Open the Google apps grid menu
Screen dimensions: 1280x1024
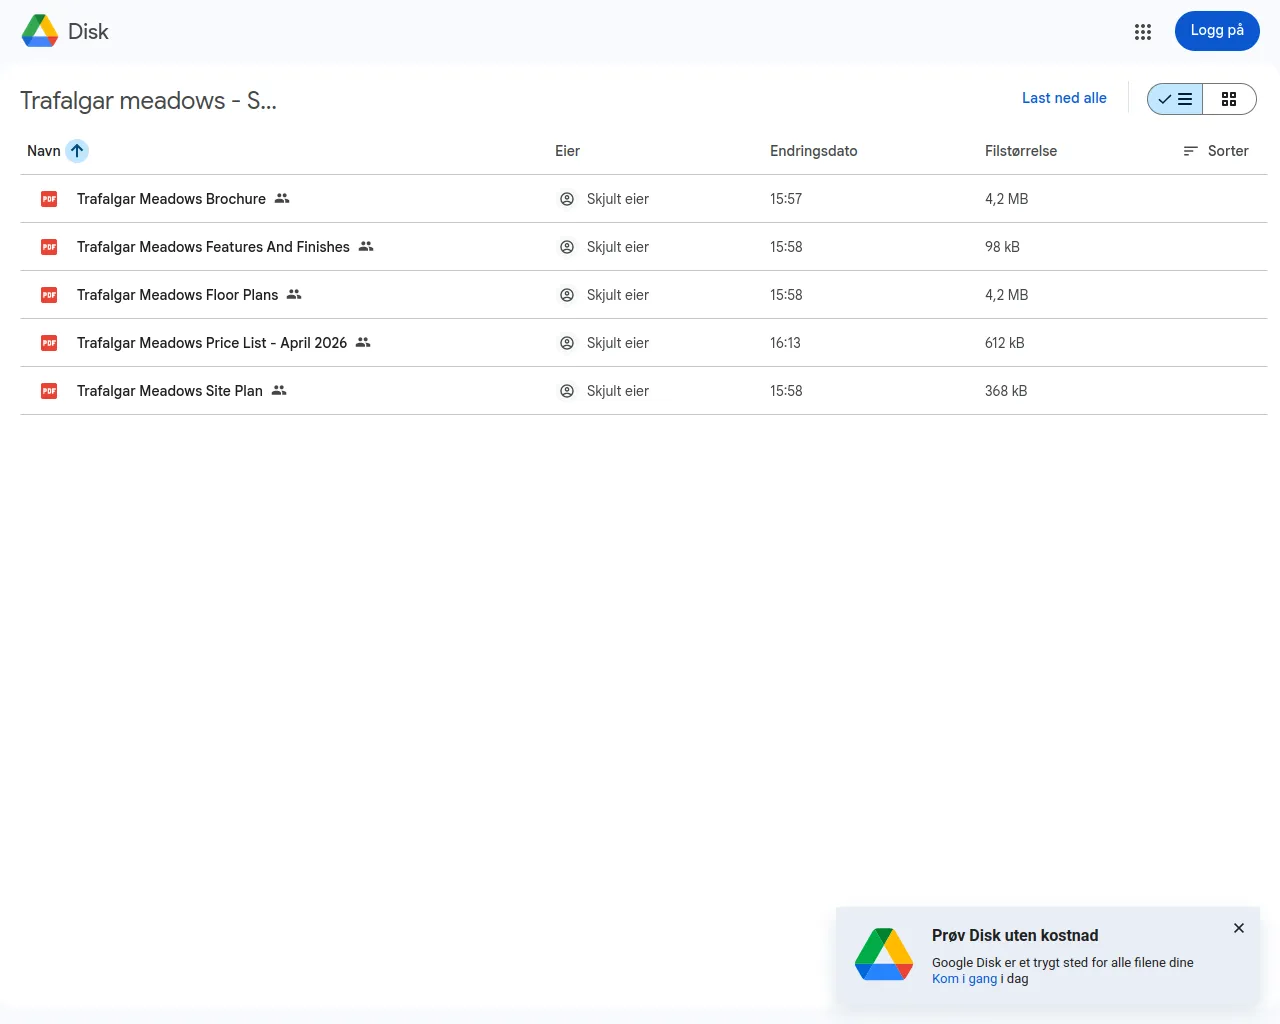(1143, 31)
